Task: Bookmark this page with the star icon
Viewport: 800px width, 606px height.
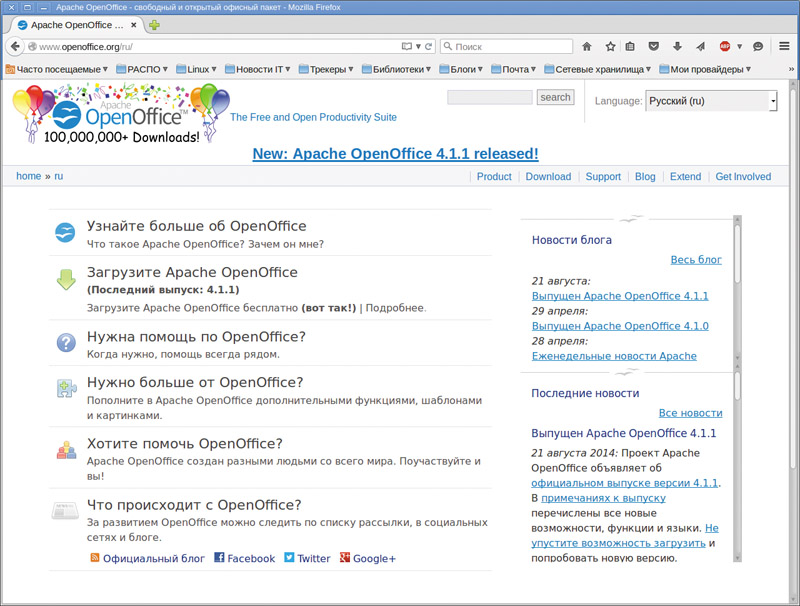Action: coord(610,46)
